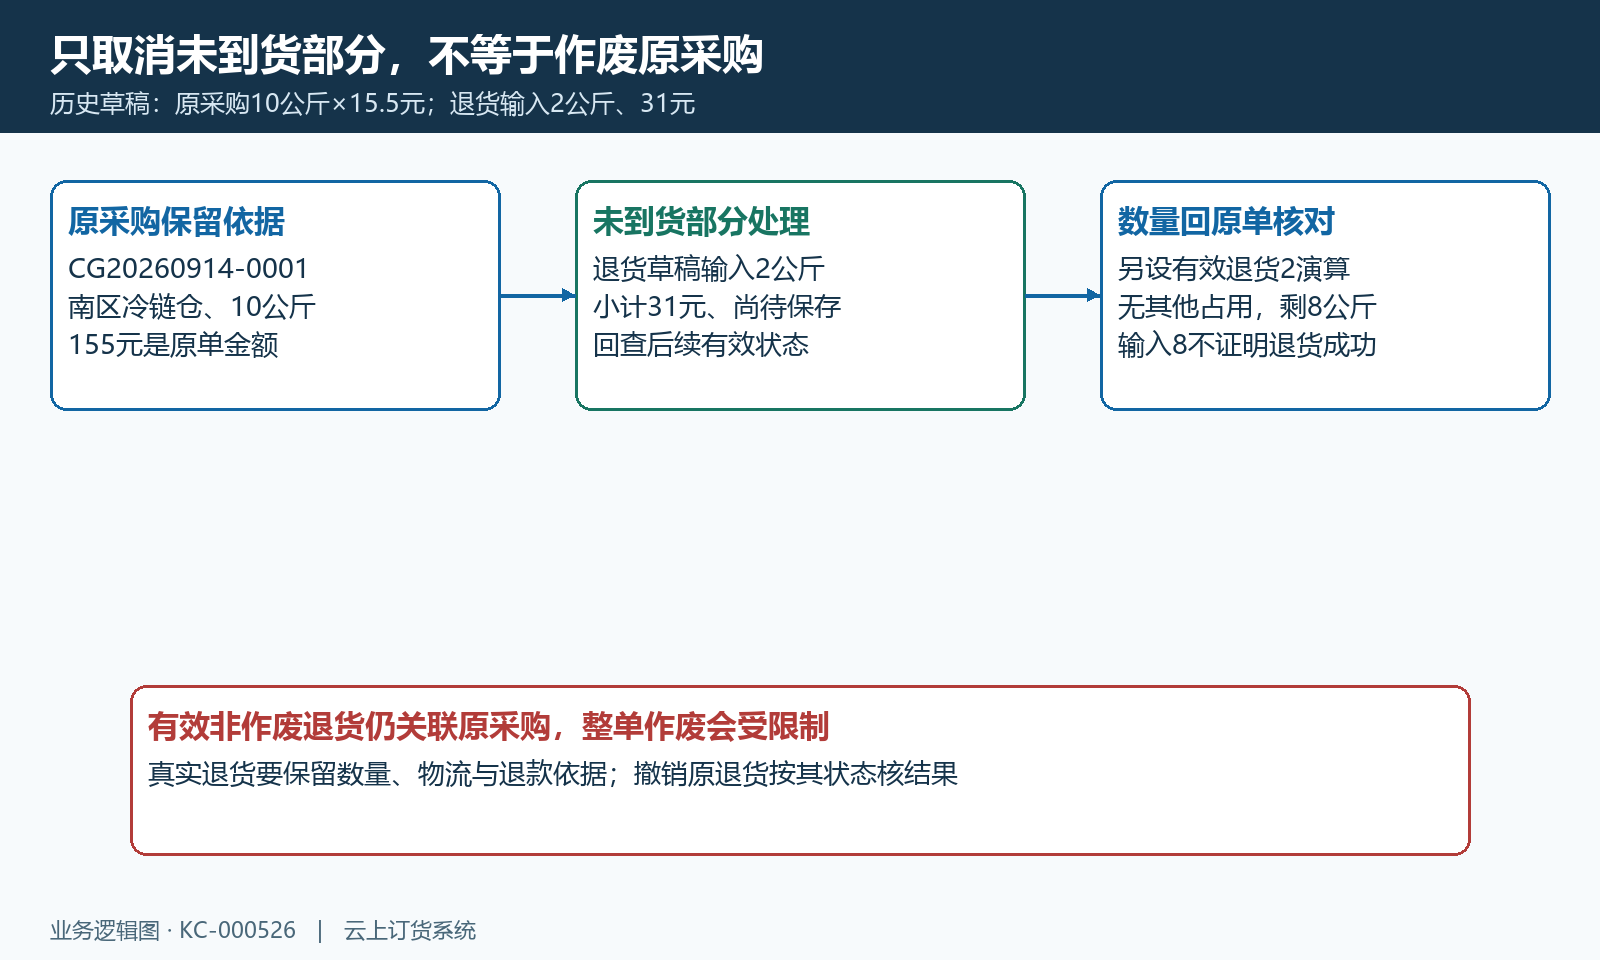
Task: Click the heading 原采购保留依据
Action: tap(176, 222)
